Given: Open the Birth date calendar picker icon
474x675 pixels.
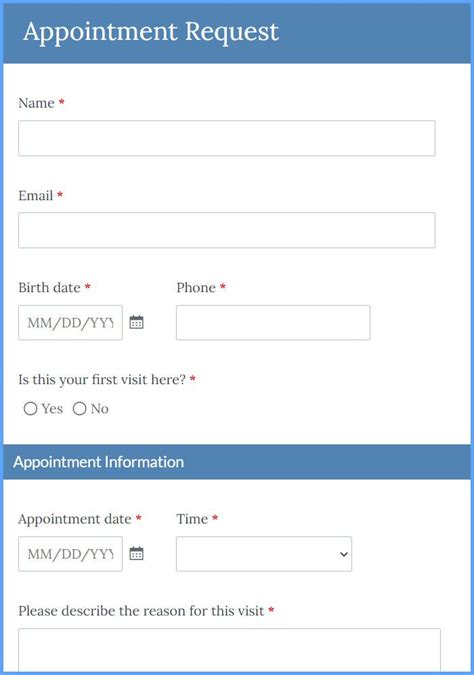Looking at the screenshot, I should click(x=136, y=322).
